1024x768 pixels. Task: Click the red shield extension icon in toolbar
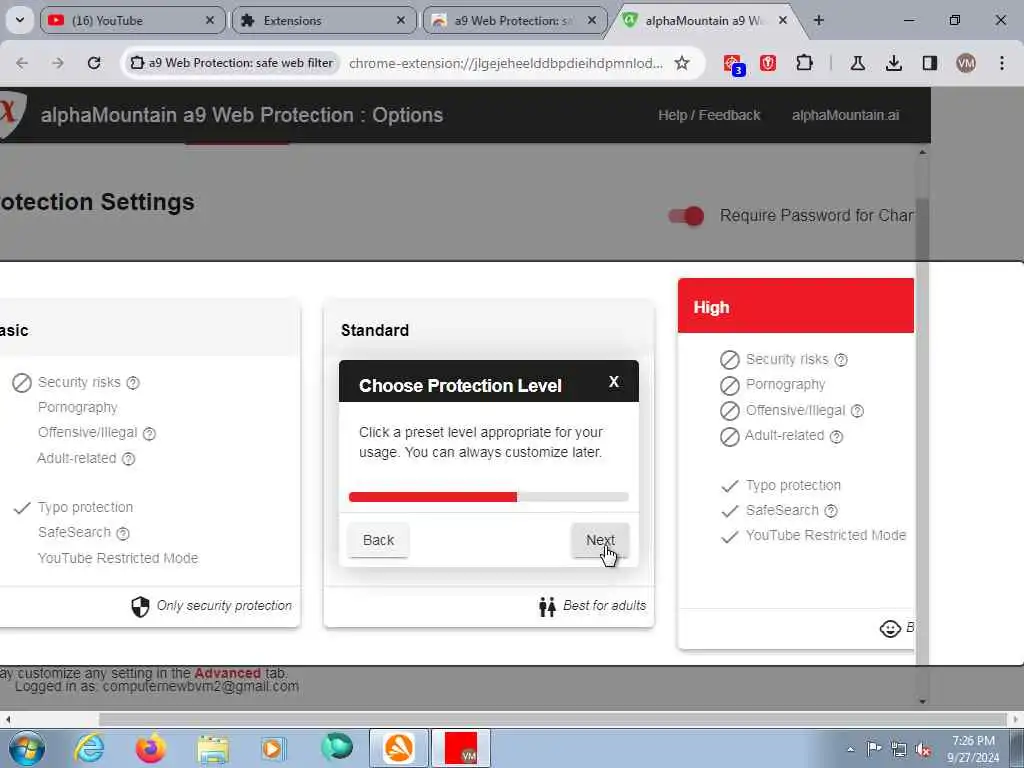[768, 63]
